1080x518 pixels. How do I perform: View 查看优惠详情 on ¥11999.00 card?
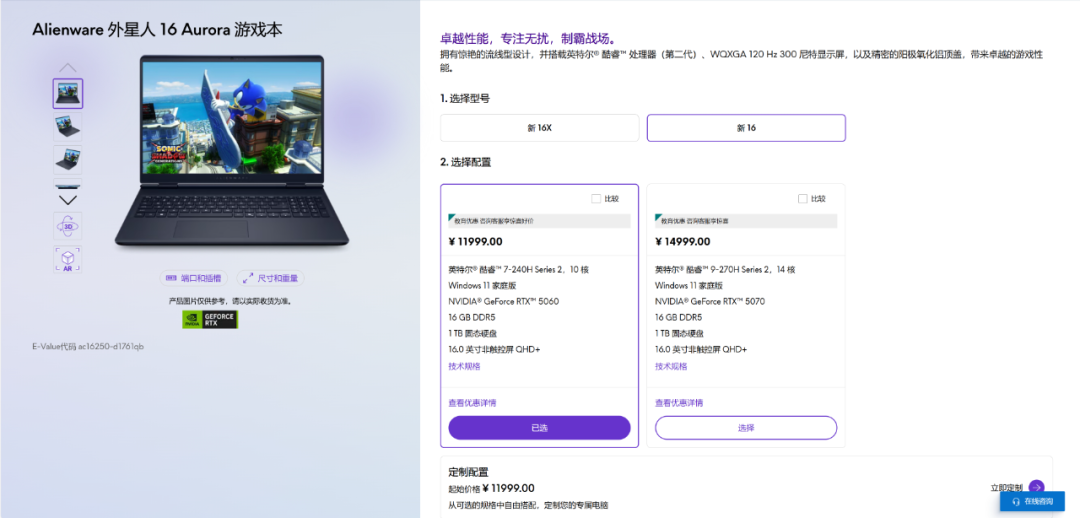[x=472, y=403]
